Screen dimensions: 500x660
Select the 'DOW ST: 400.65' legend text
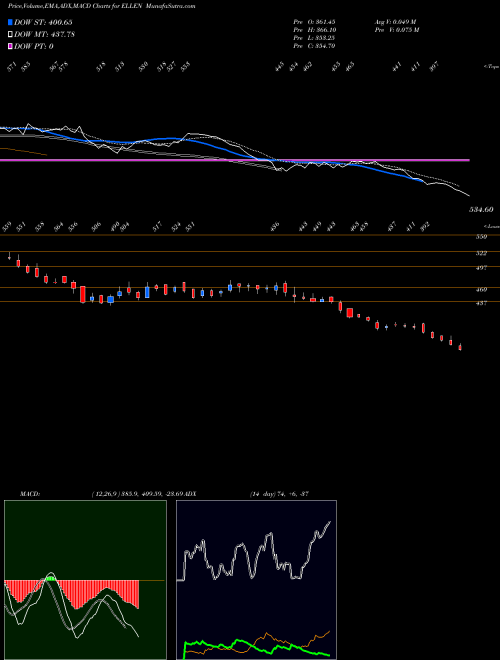(x=43, y=22)
